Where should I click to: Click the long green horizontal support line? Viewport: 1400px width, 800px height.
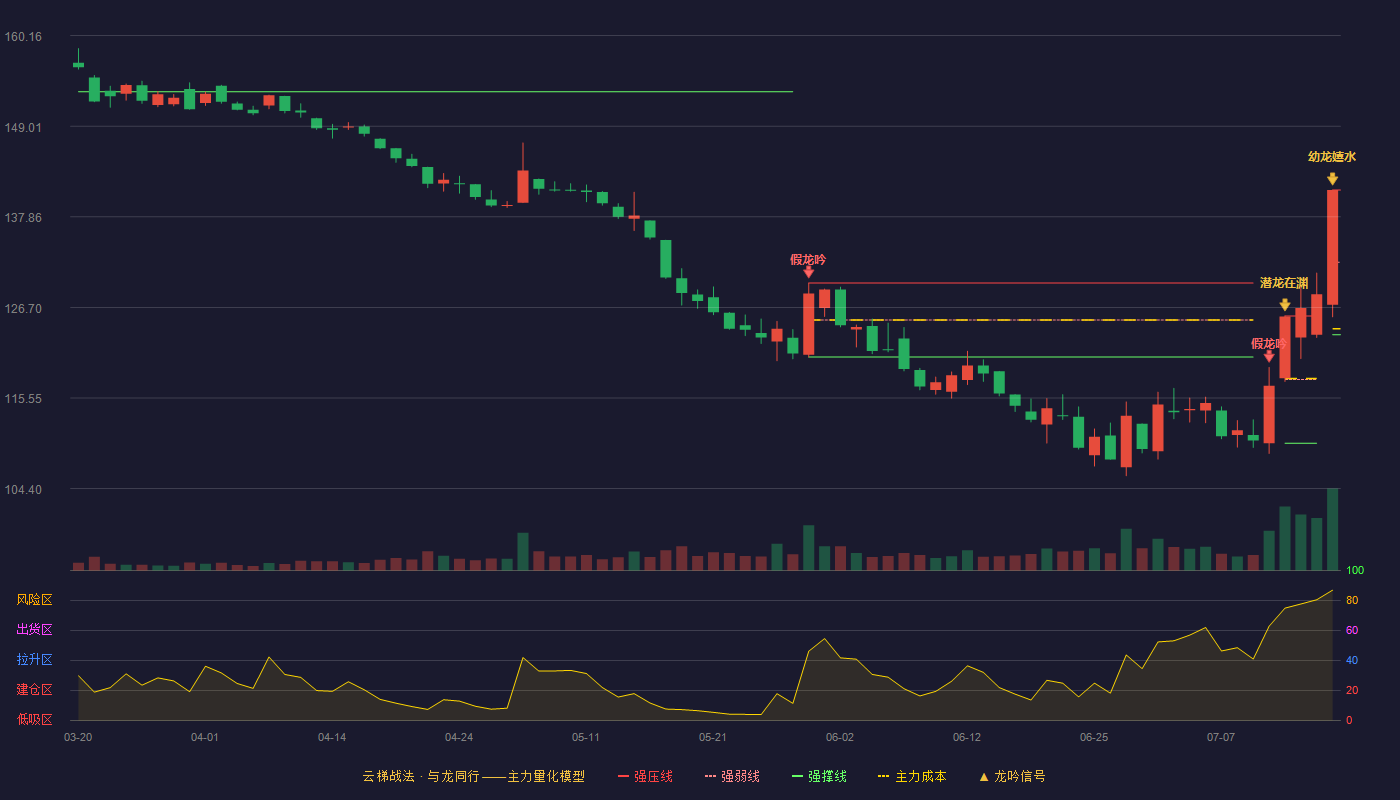[x=435, y=92]
